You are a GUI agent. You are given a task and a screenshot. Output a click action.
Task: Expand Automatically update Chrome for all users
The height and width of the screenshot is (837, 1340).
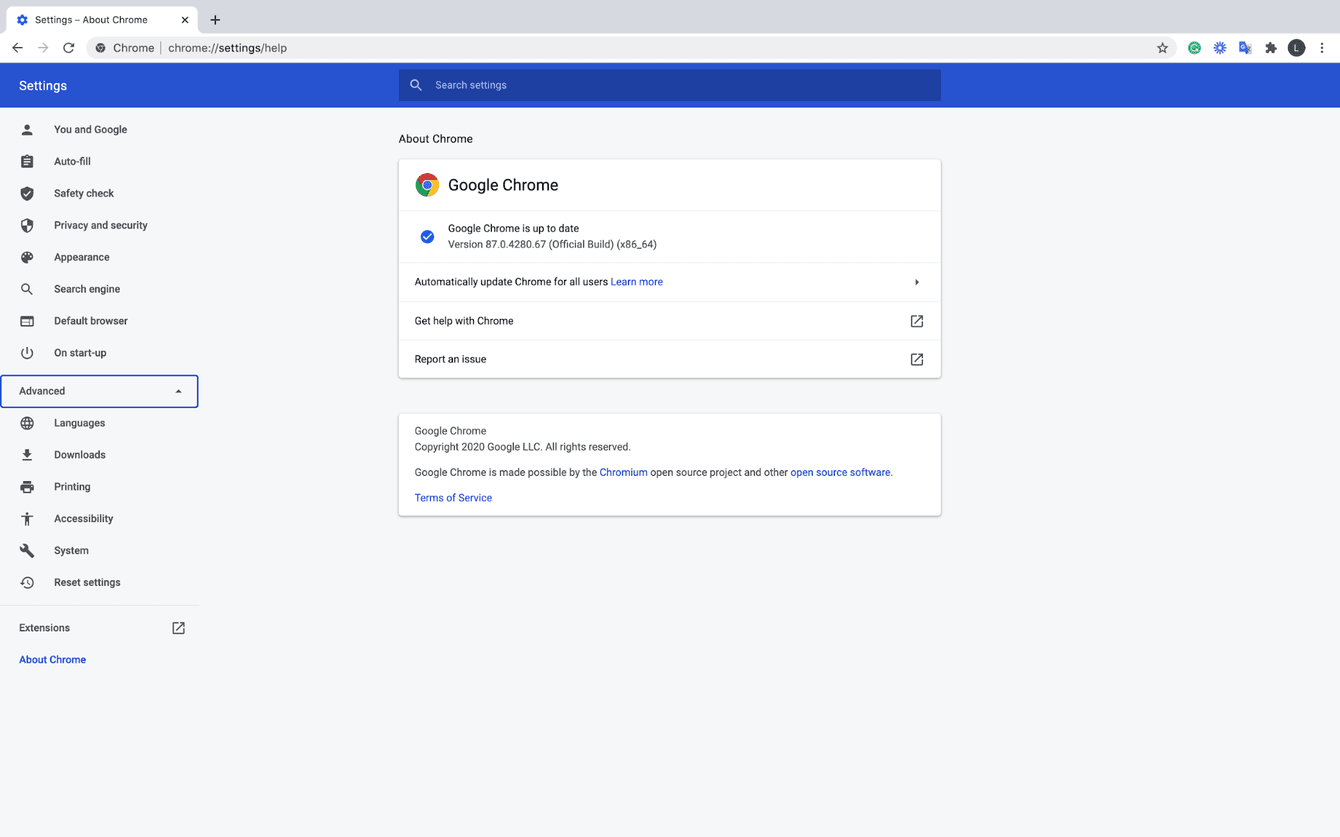tap(916, 281)
